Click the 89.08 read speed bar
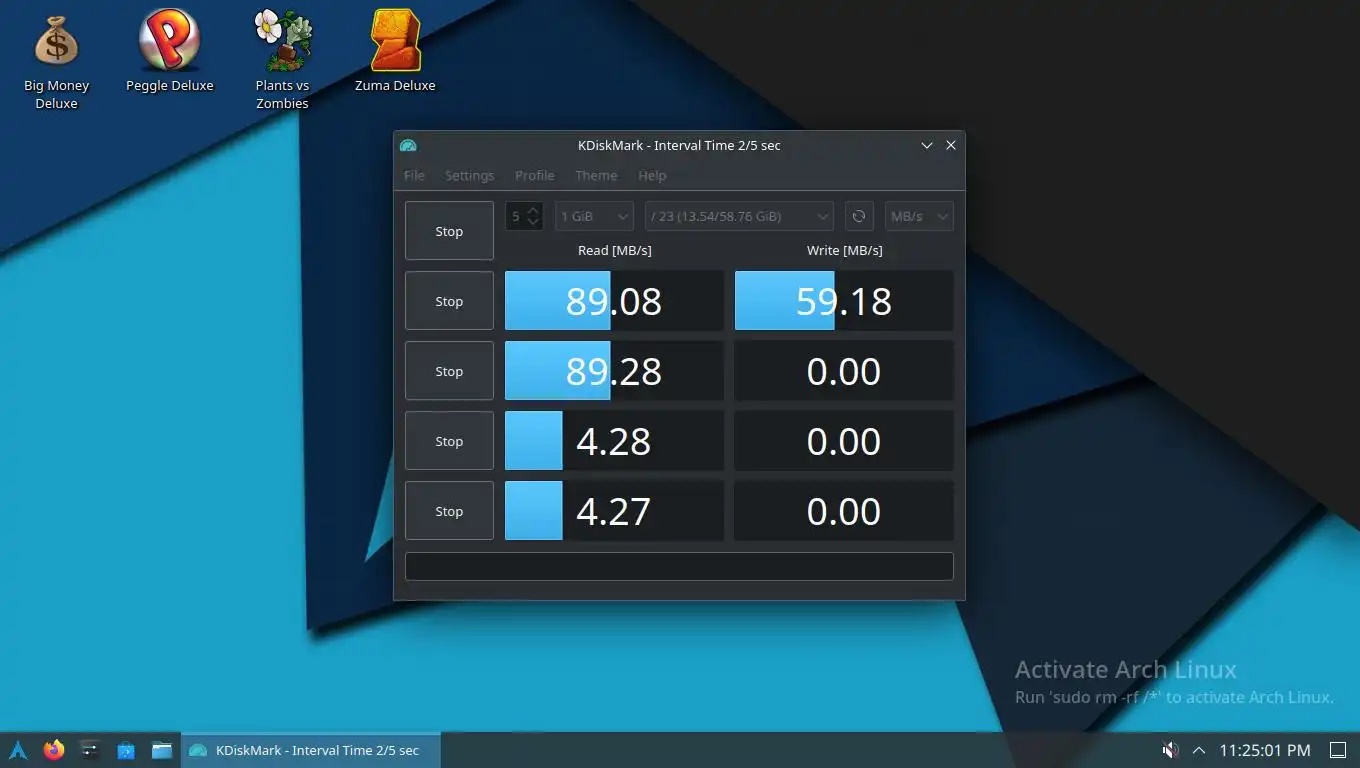Screen dimensions: 1360x768 pyautogui.click(x=614, y=301)
